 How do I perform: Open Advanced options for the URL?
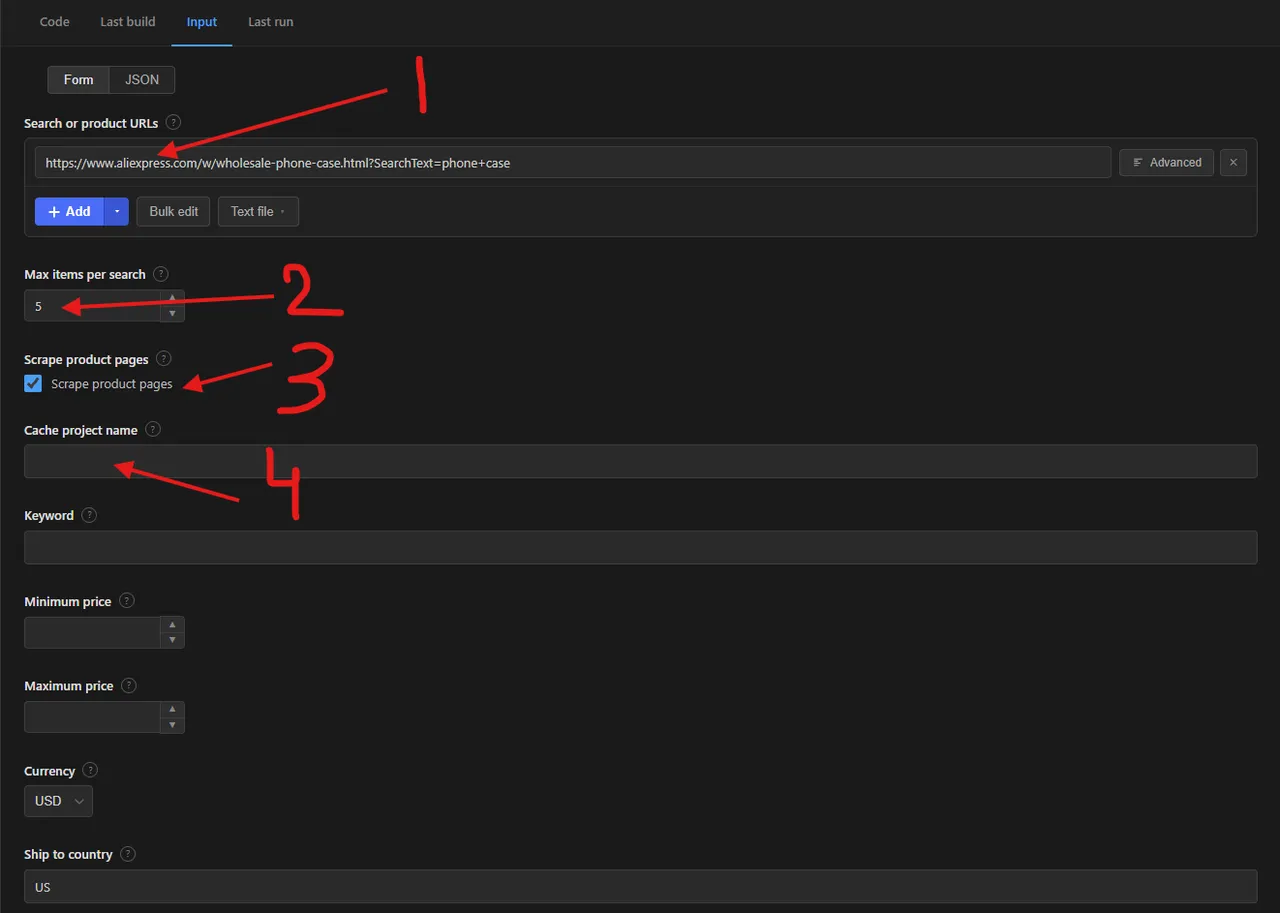(x=1167, y=163)
